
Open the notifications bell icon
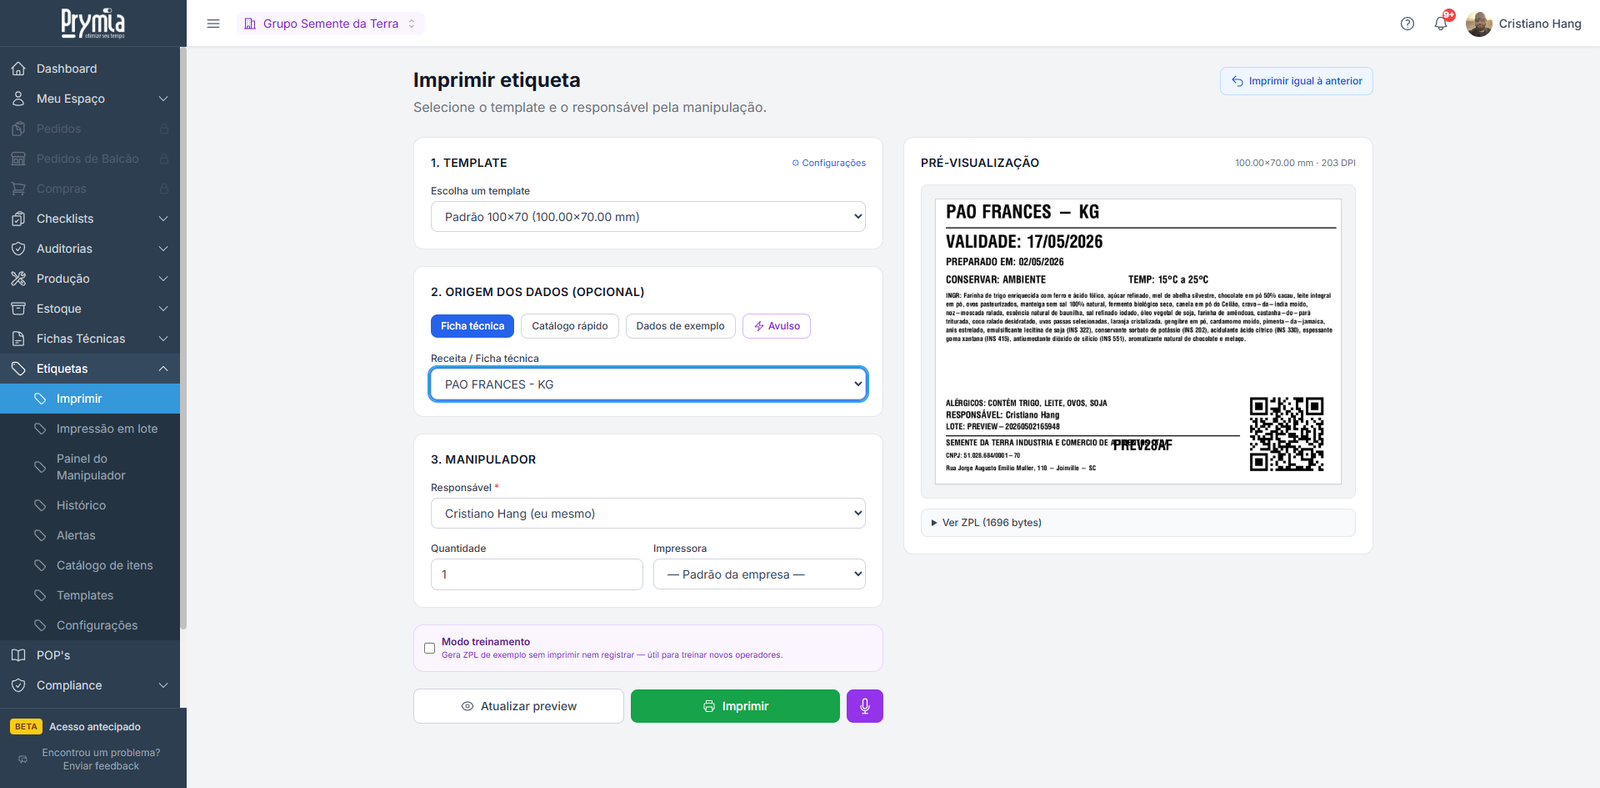(x=1441, y=23)
